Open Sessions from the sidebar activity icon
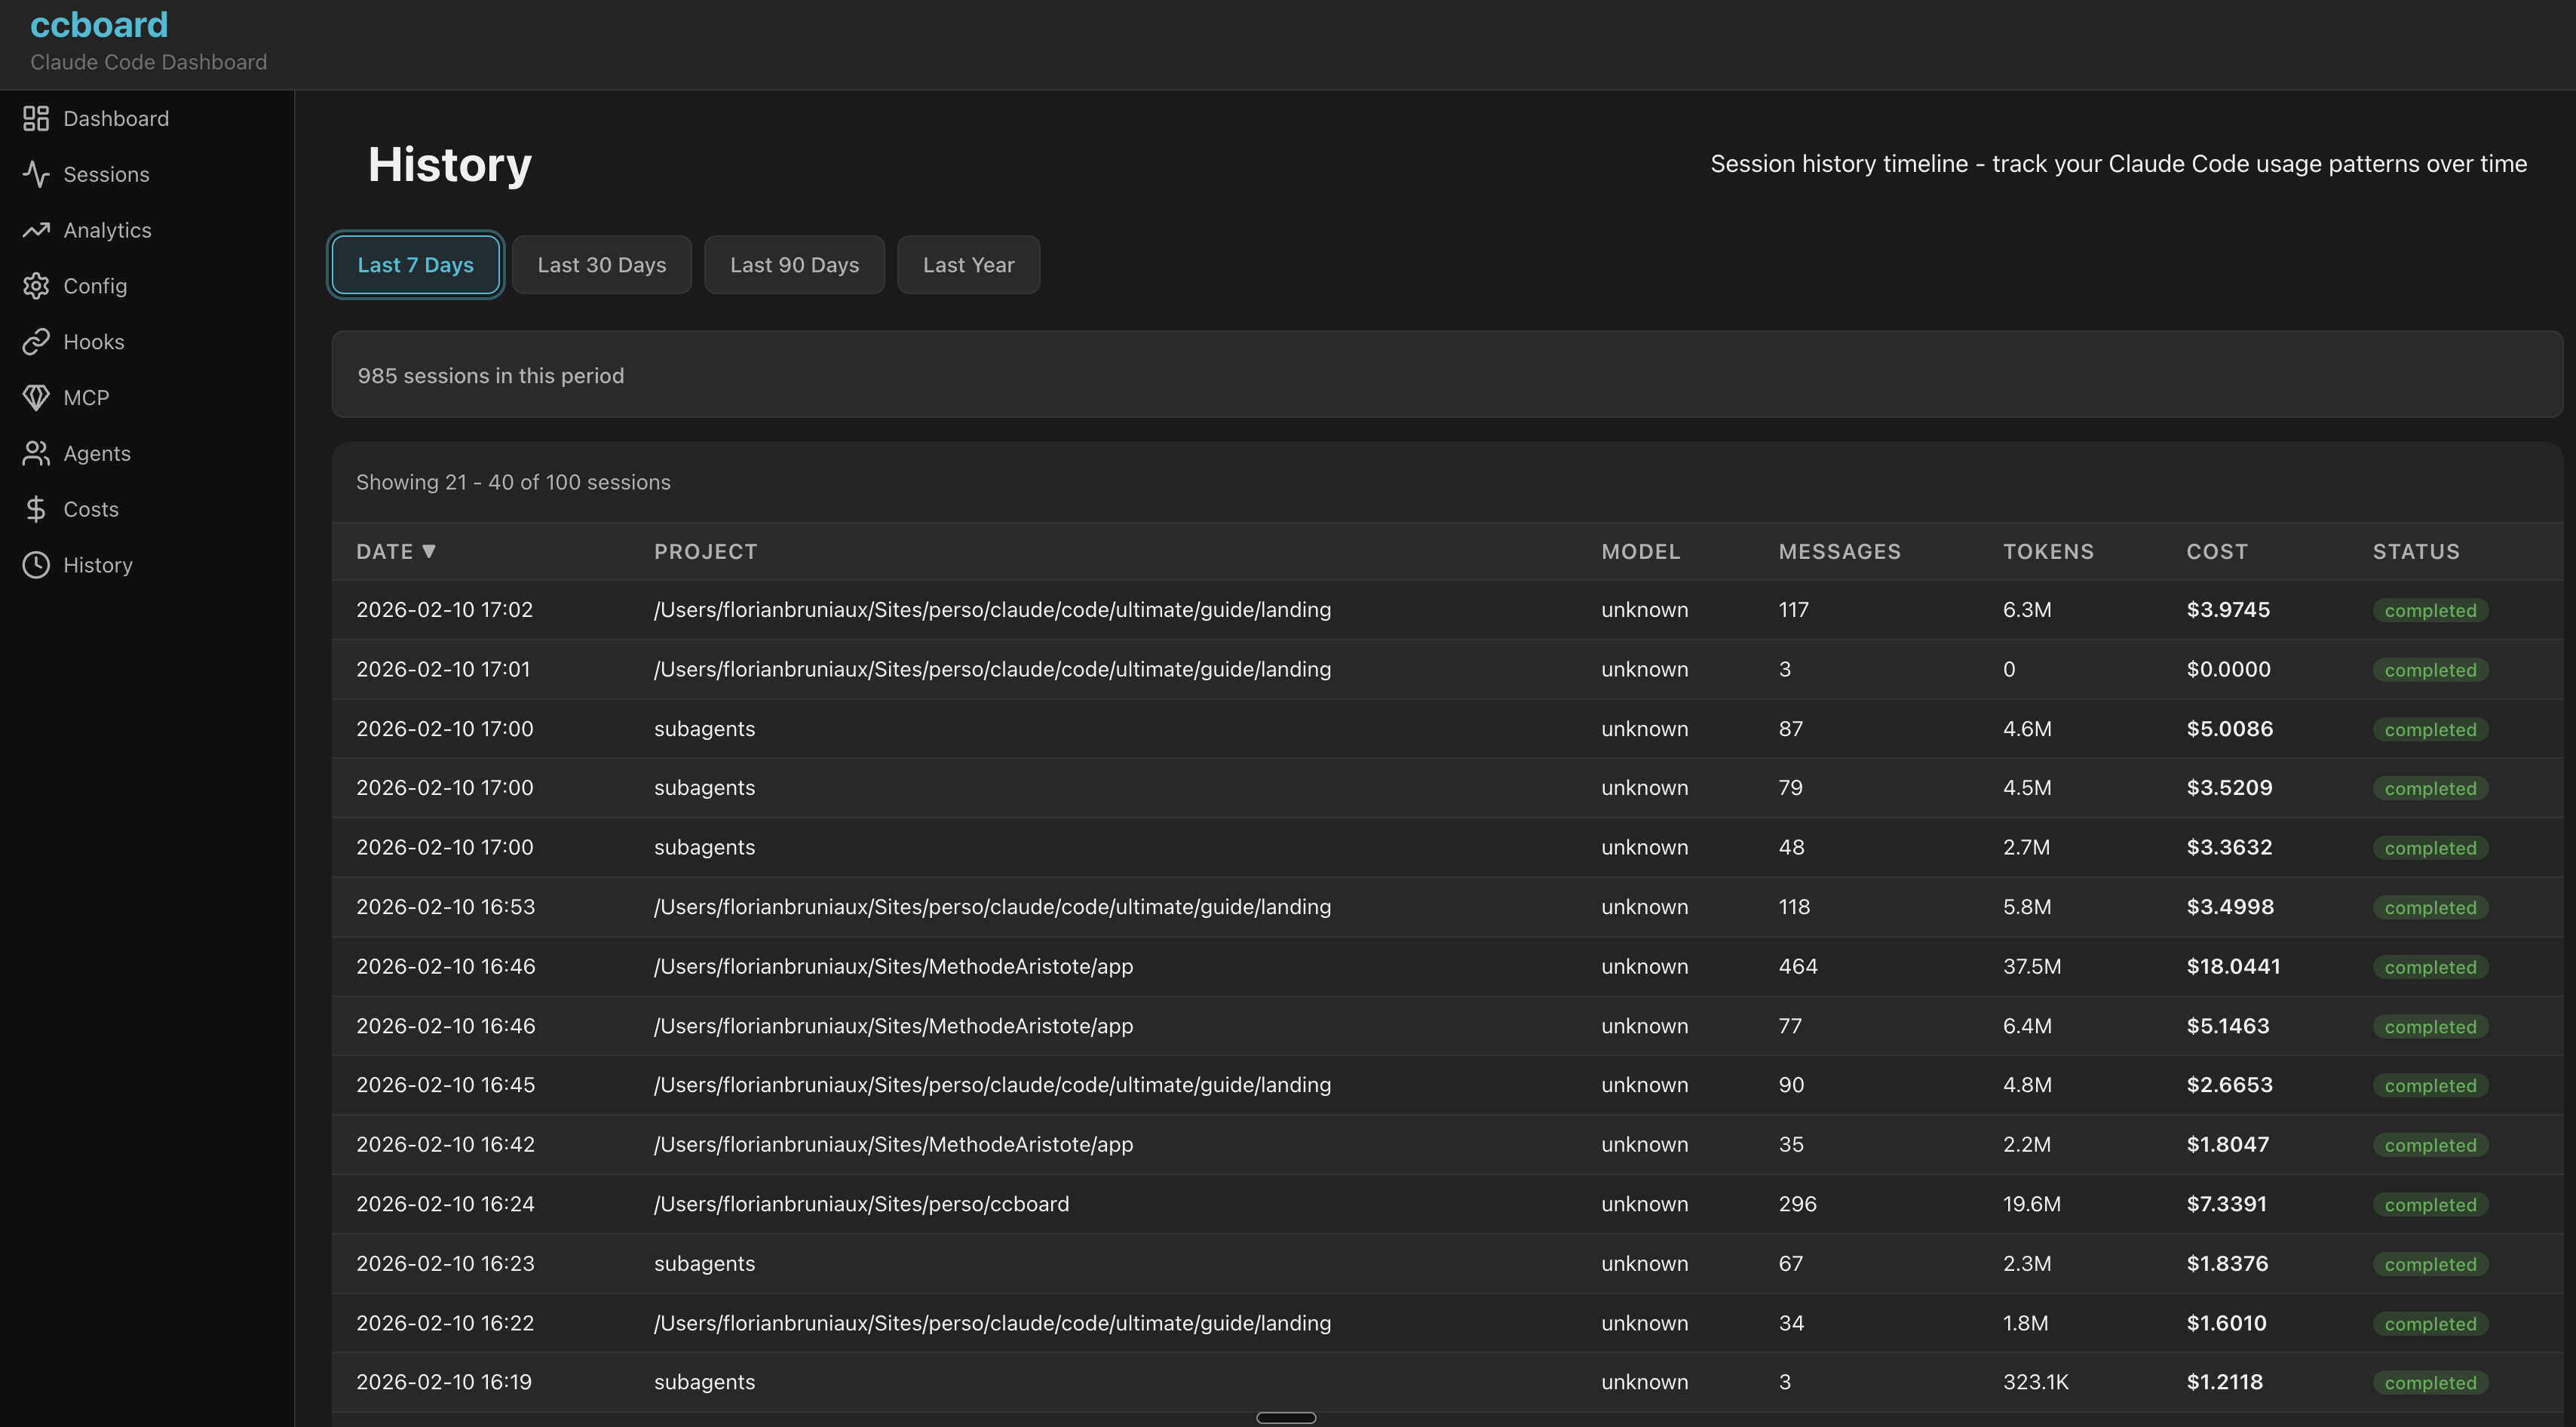This screenshot has width=2576, height=1427. pos(36,174)
